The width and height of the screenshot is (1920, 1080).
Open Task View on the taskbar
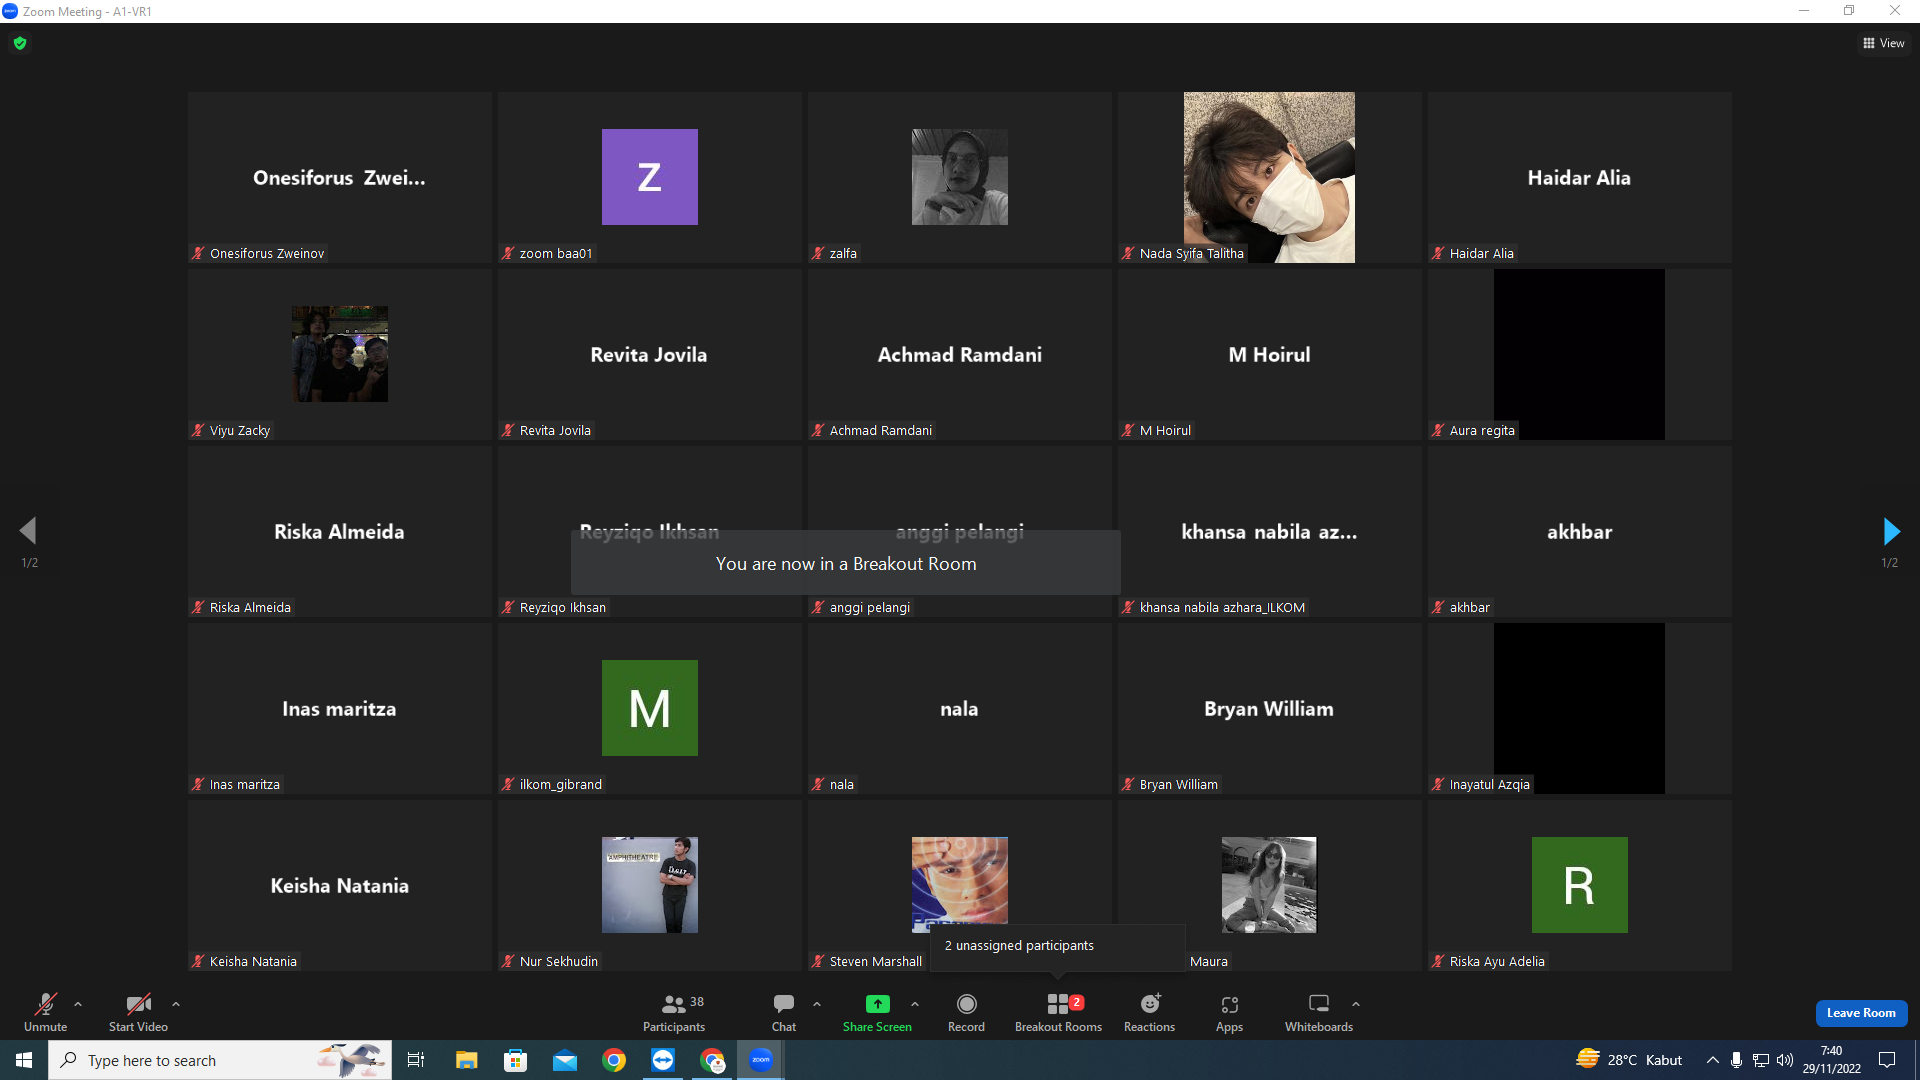point(416,1060)
